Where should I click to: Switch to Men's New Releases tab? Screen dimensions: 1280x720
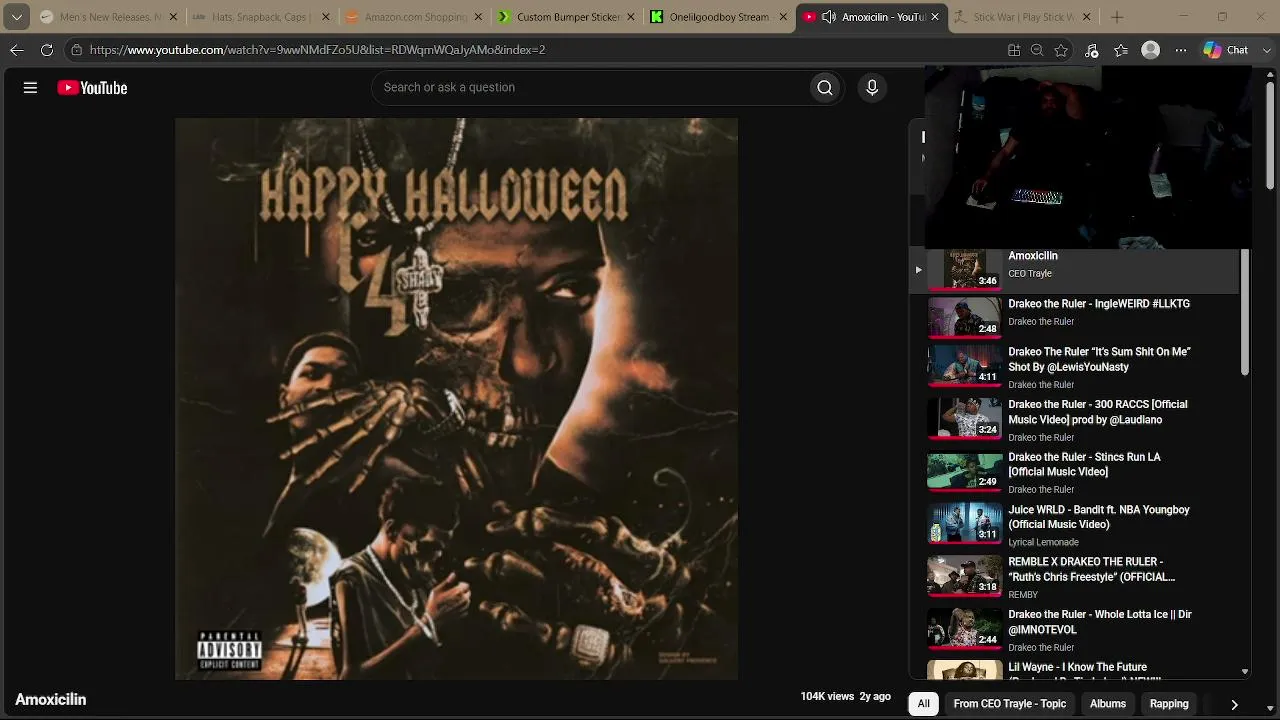click(108, 17)
